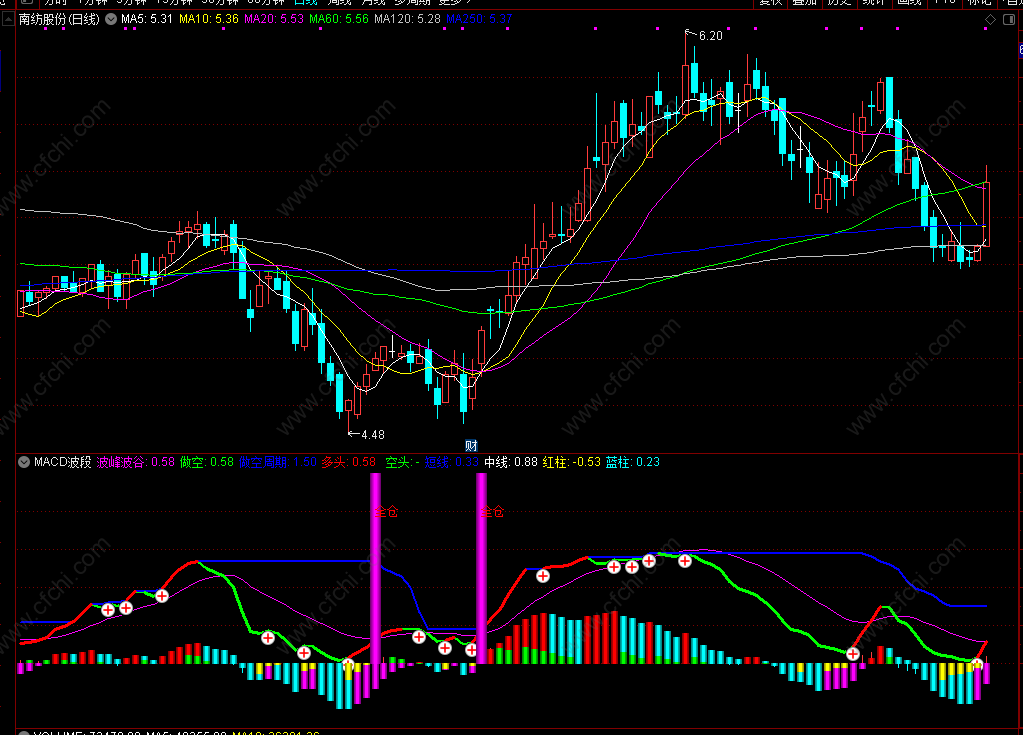
Task: Click the yellow 红柱: -0.53 value
Action: pos(572,462)
